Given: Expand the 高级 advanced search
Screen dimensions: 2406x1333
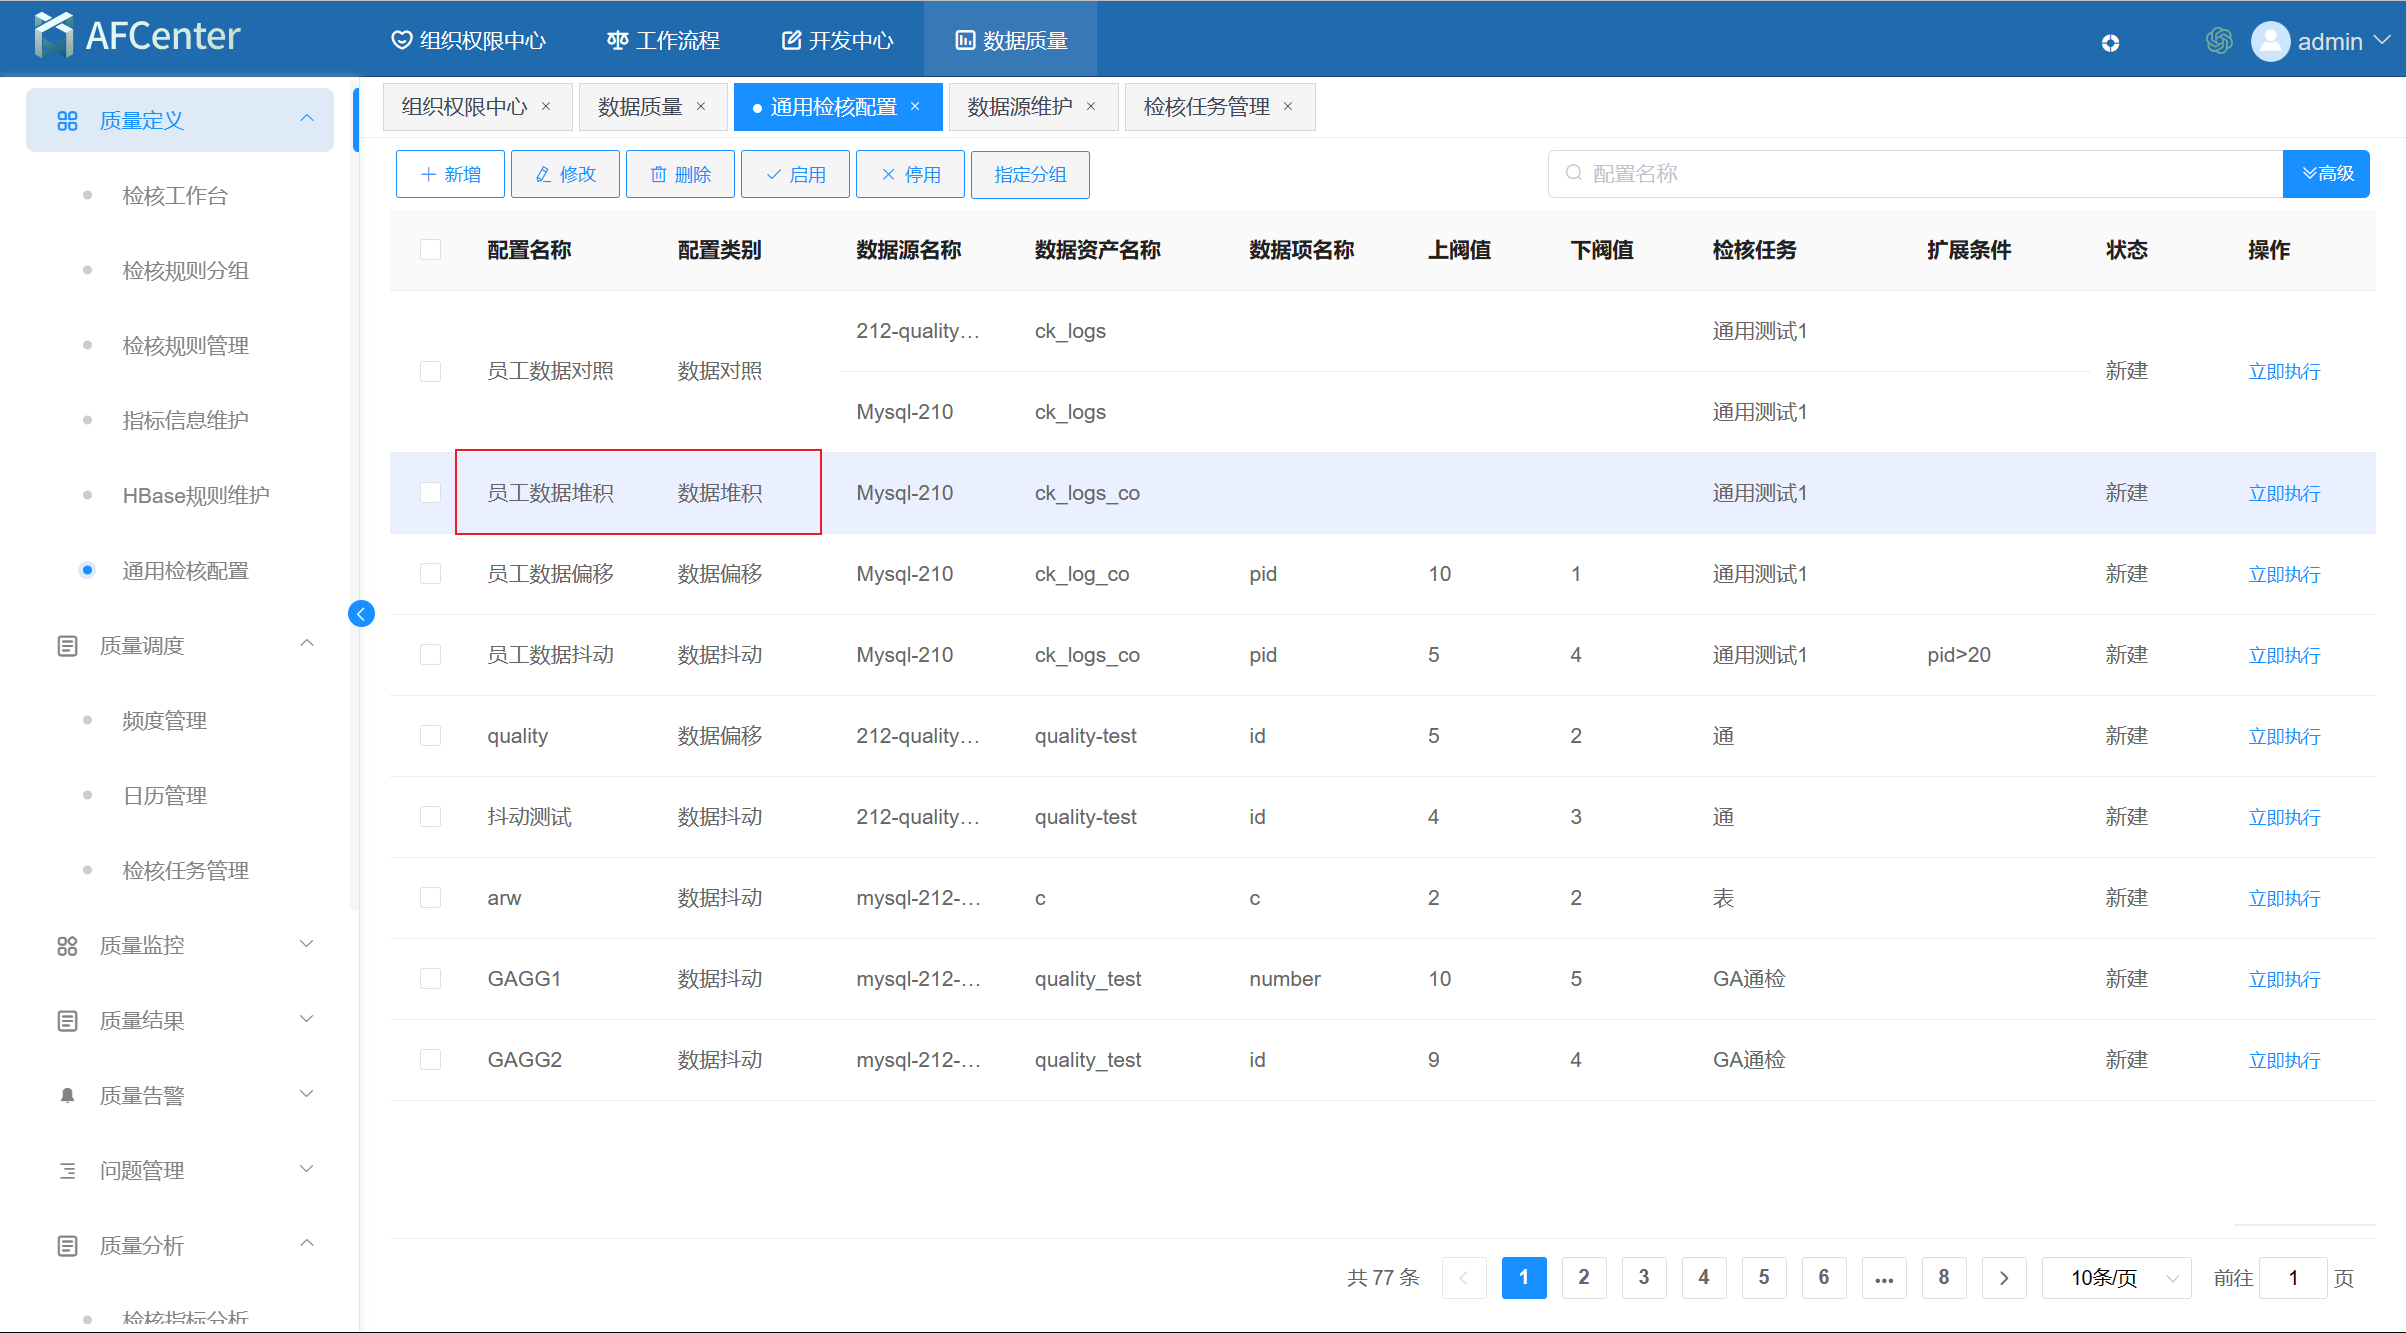Looking at the screenshot, I should 2326,174.
